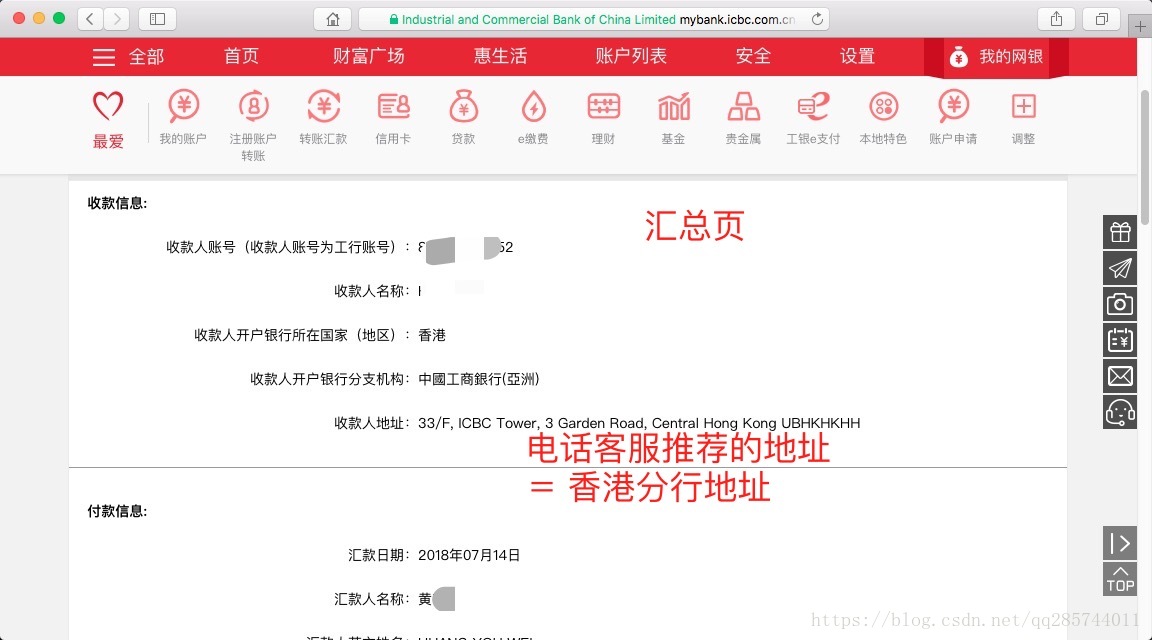Click Safari share button
The height and width of the screenshot is (640, 1152).
(x=1056, y=19)
